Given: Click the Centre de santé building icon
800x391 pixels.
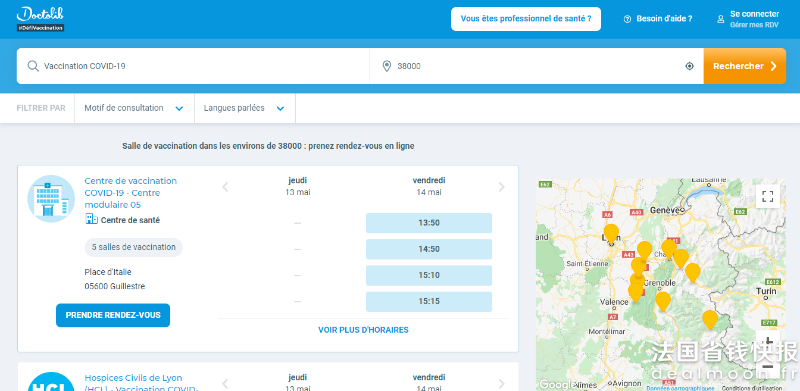Looking at the screenshot, I should click(x=91, y=219).
